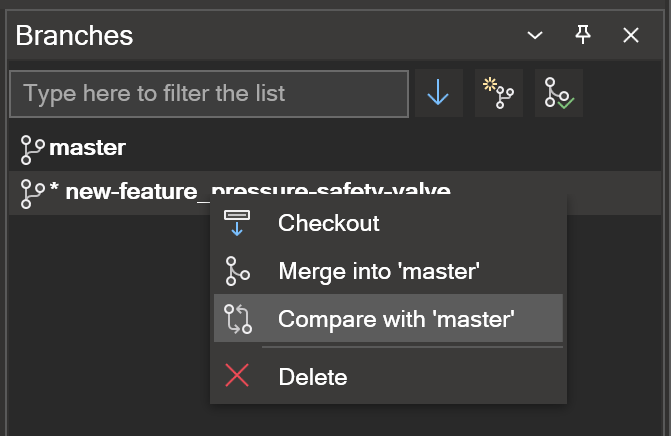Choose Checkout from the context menu

point(329,223)
